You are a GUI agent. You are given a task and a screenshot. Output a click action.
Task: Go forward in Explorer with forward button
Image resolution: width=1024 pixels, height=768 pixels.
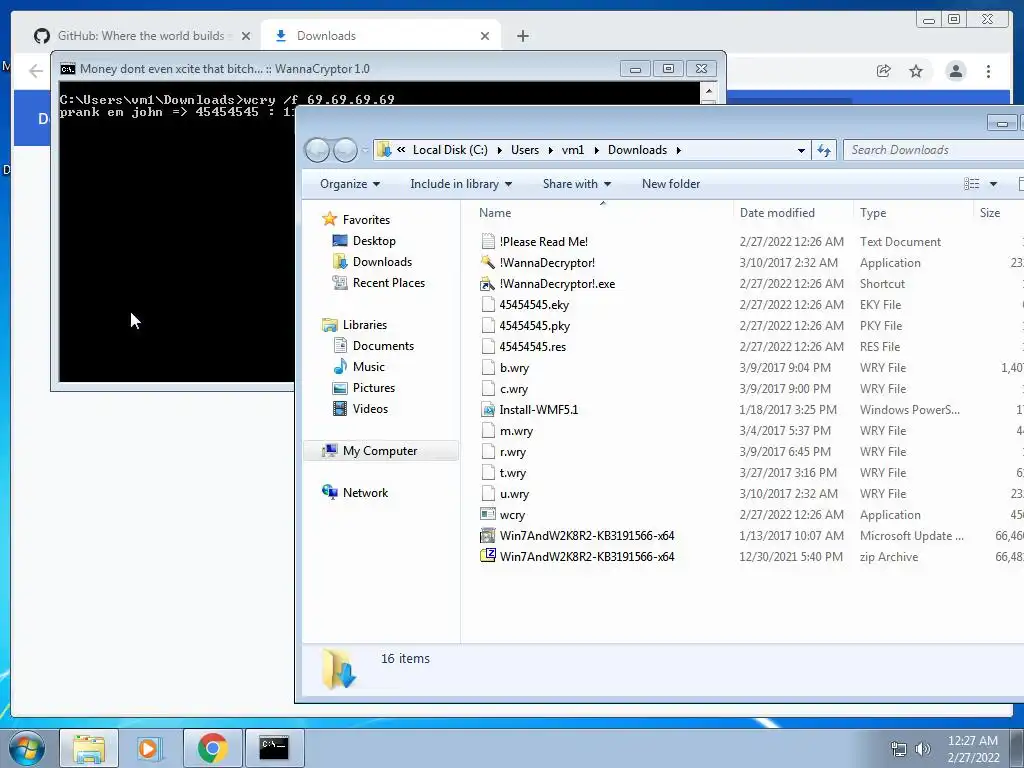(345, 150)
